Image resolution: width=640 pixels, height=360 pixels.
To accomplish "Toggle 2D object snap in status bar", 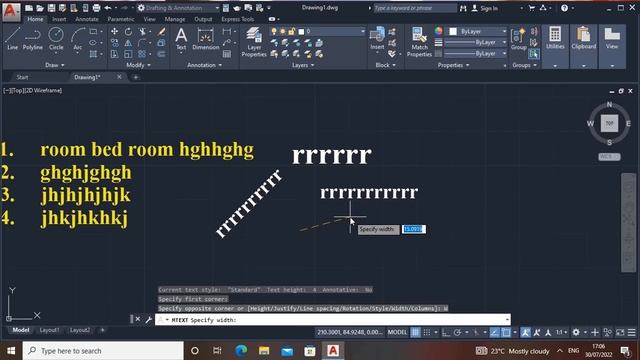I will point(506,332).
